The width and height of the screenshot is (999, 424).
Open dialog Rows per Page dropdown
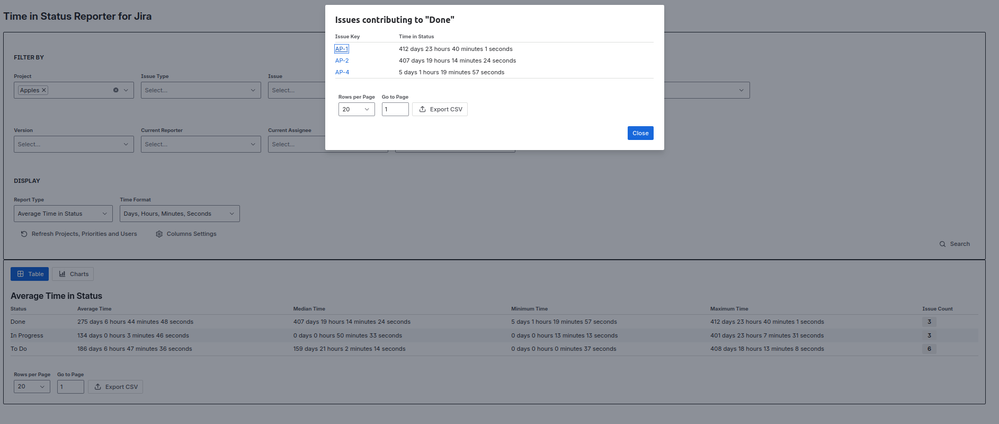pyautogui.click(x=356, y=110)
